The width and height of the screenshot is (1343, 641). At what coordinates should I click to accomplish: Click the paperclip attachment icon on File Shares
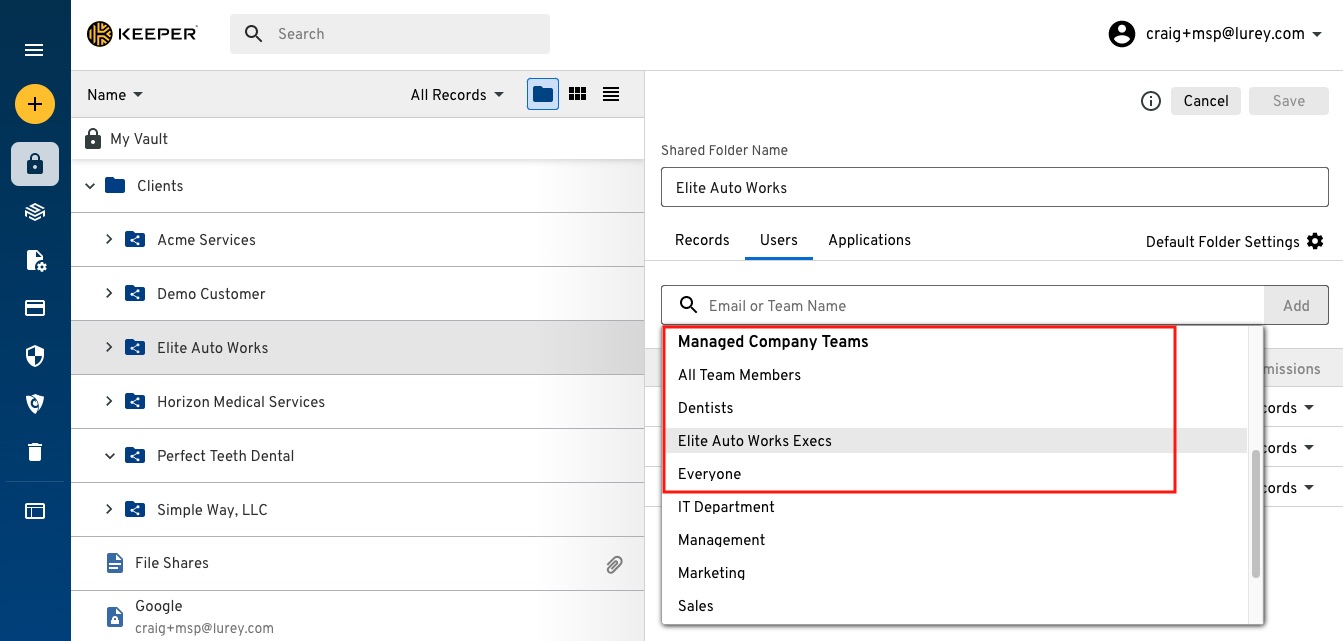[x=614, y=564]
